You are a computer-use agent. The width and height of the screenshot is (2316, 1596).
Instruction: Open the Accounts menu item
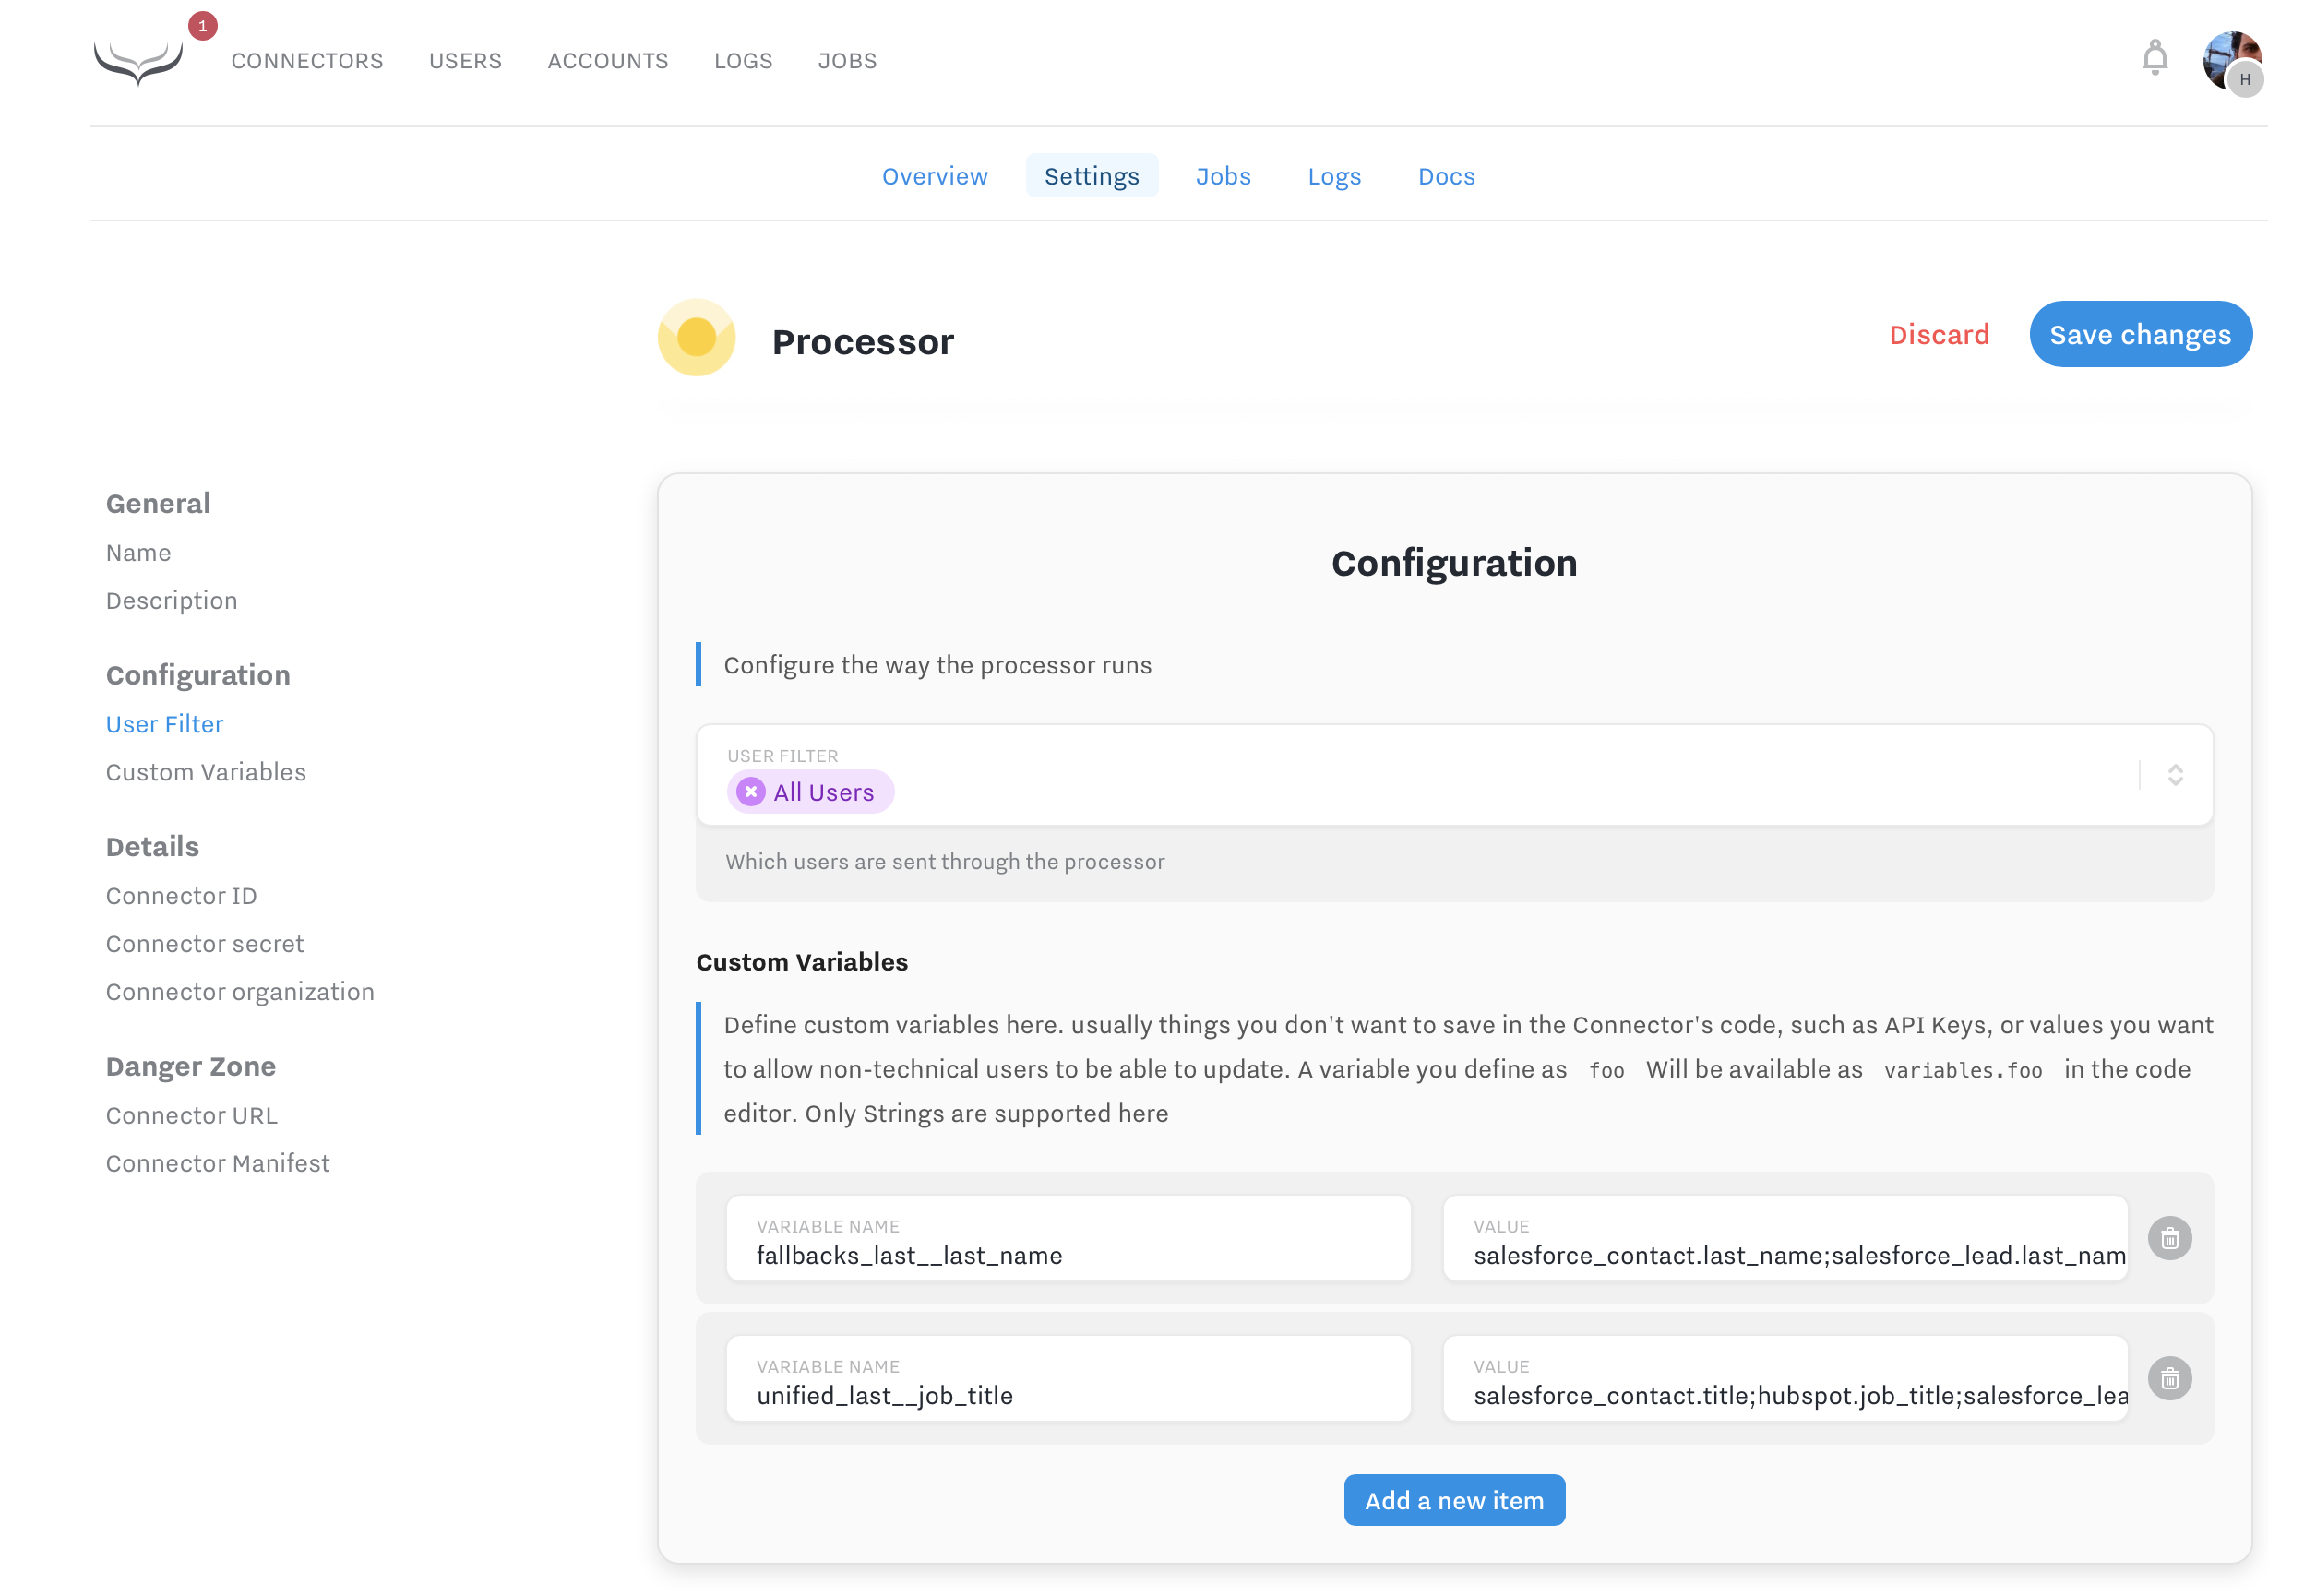tap(607, 61)
